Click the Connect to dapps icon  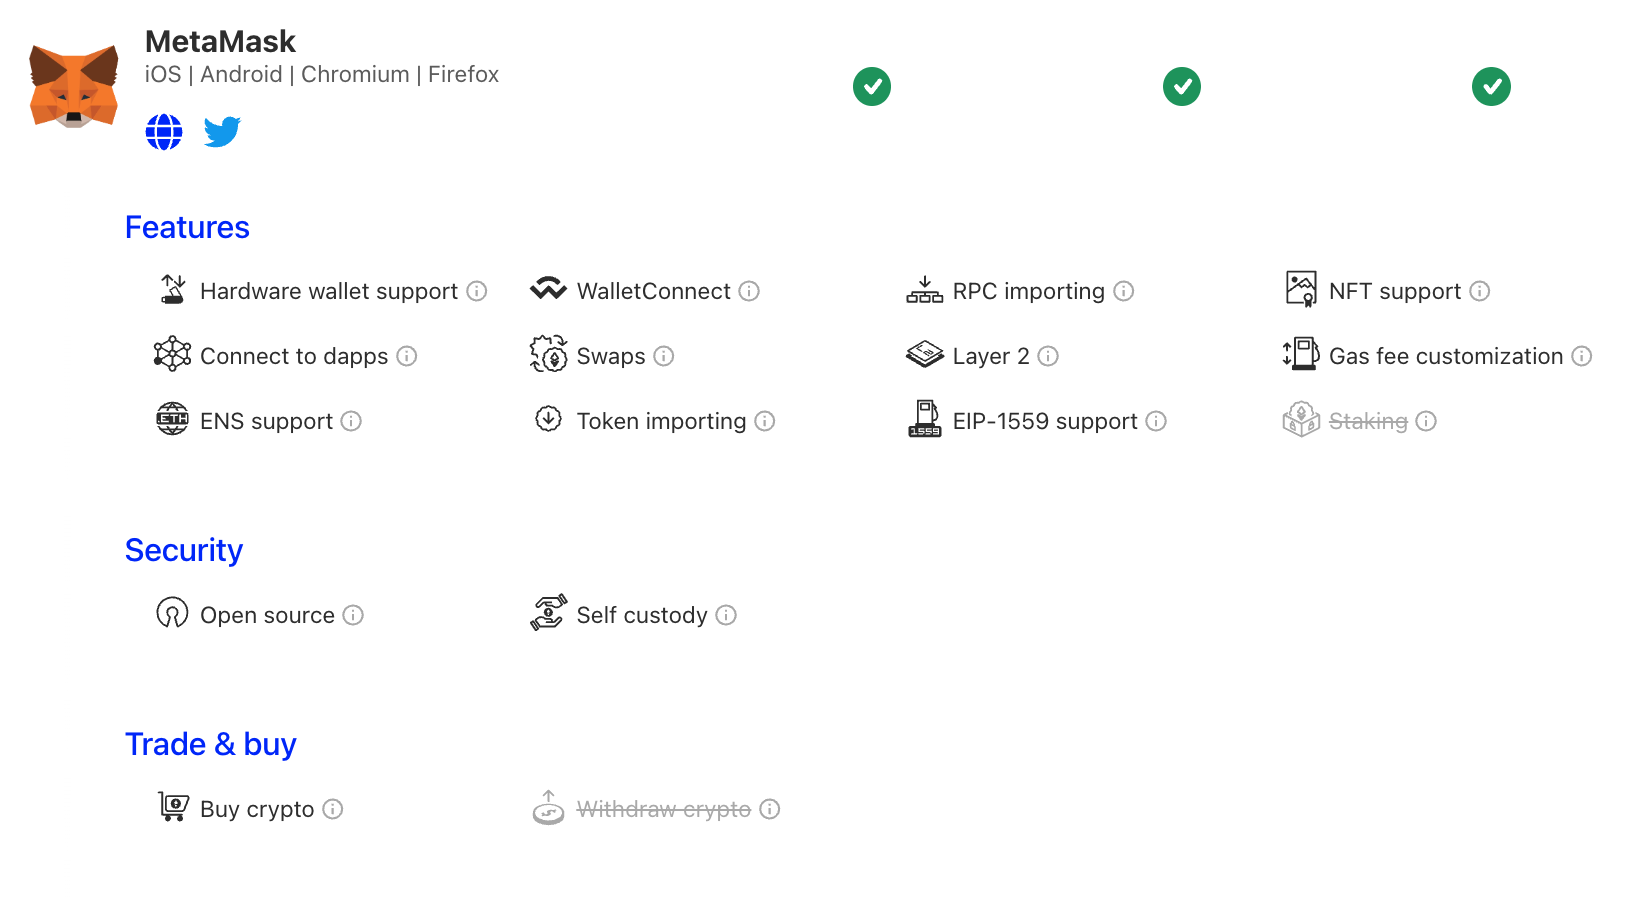pos(173,354)
